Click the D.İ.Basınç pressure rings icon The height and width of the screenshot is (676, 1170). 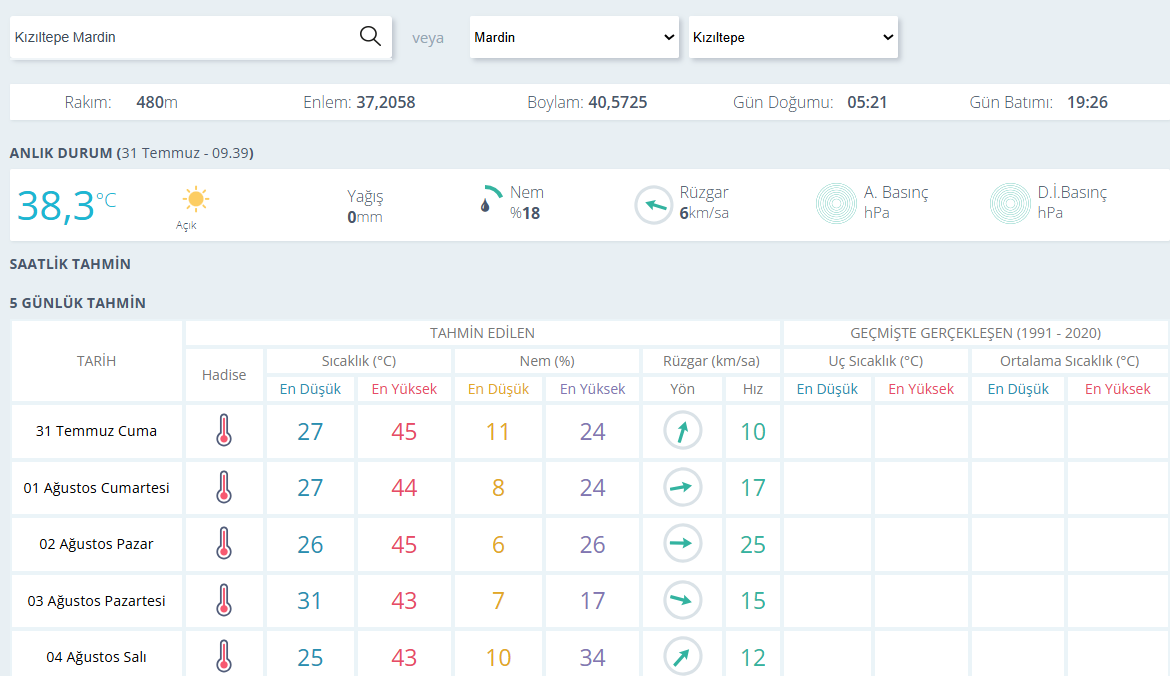1010,203
